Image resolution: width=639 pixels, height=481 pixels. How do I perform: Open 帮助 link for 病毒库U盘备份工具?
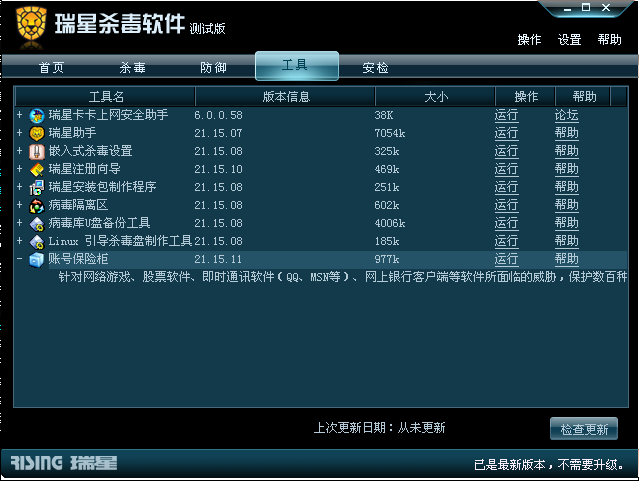click(x=566, y=223)
